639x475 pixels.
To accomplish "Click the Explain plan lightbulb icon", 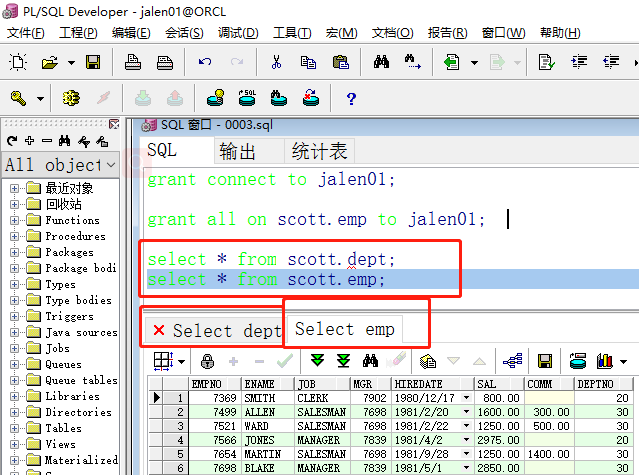I will pyautogui.click(x=215, y=98).
